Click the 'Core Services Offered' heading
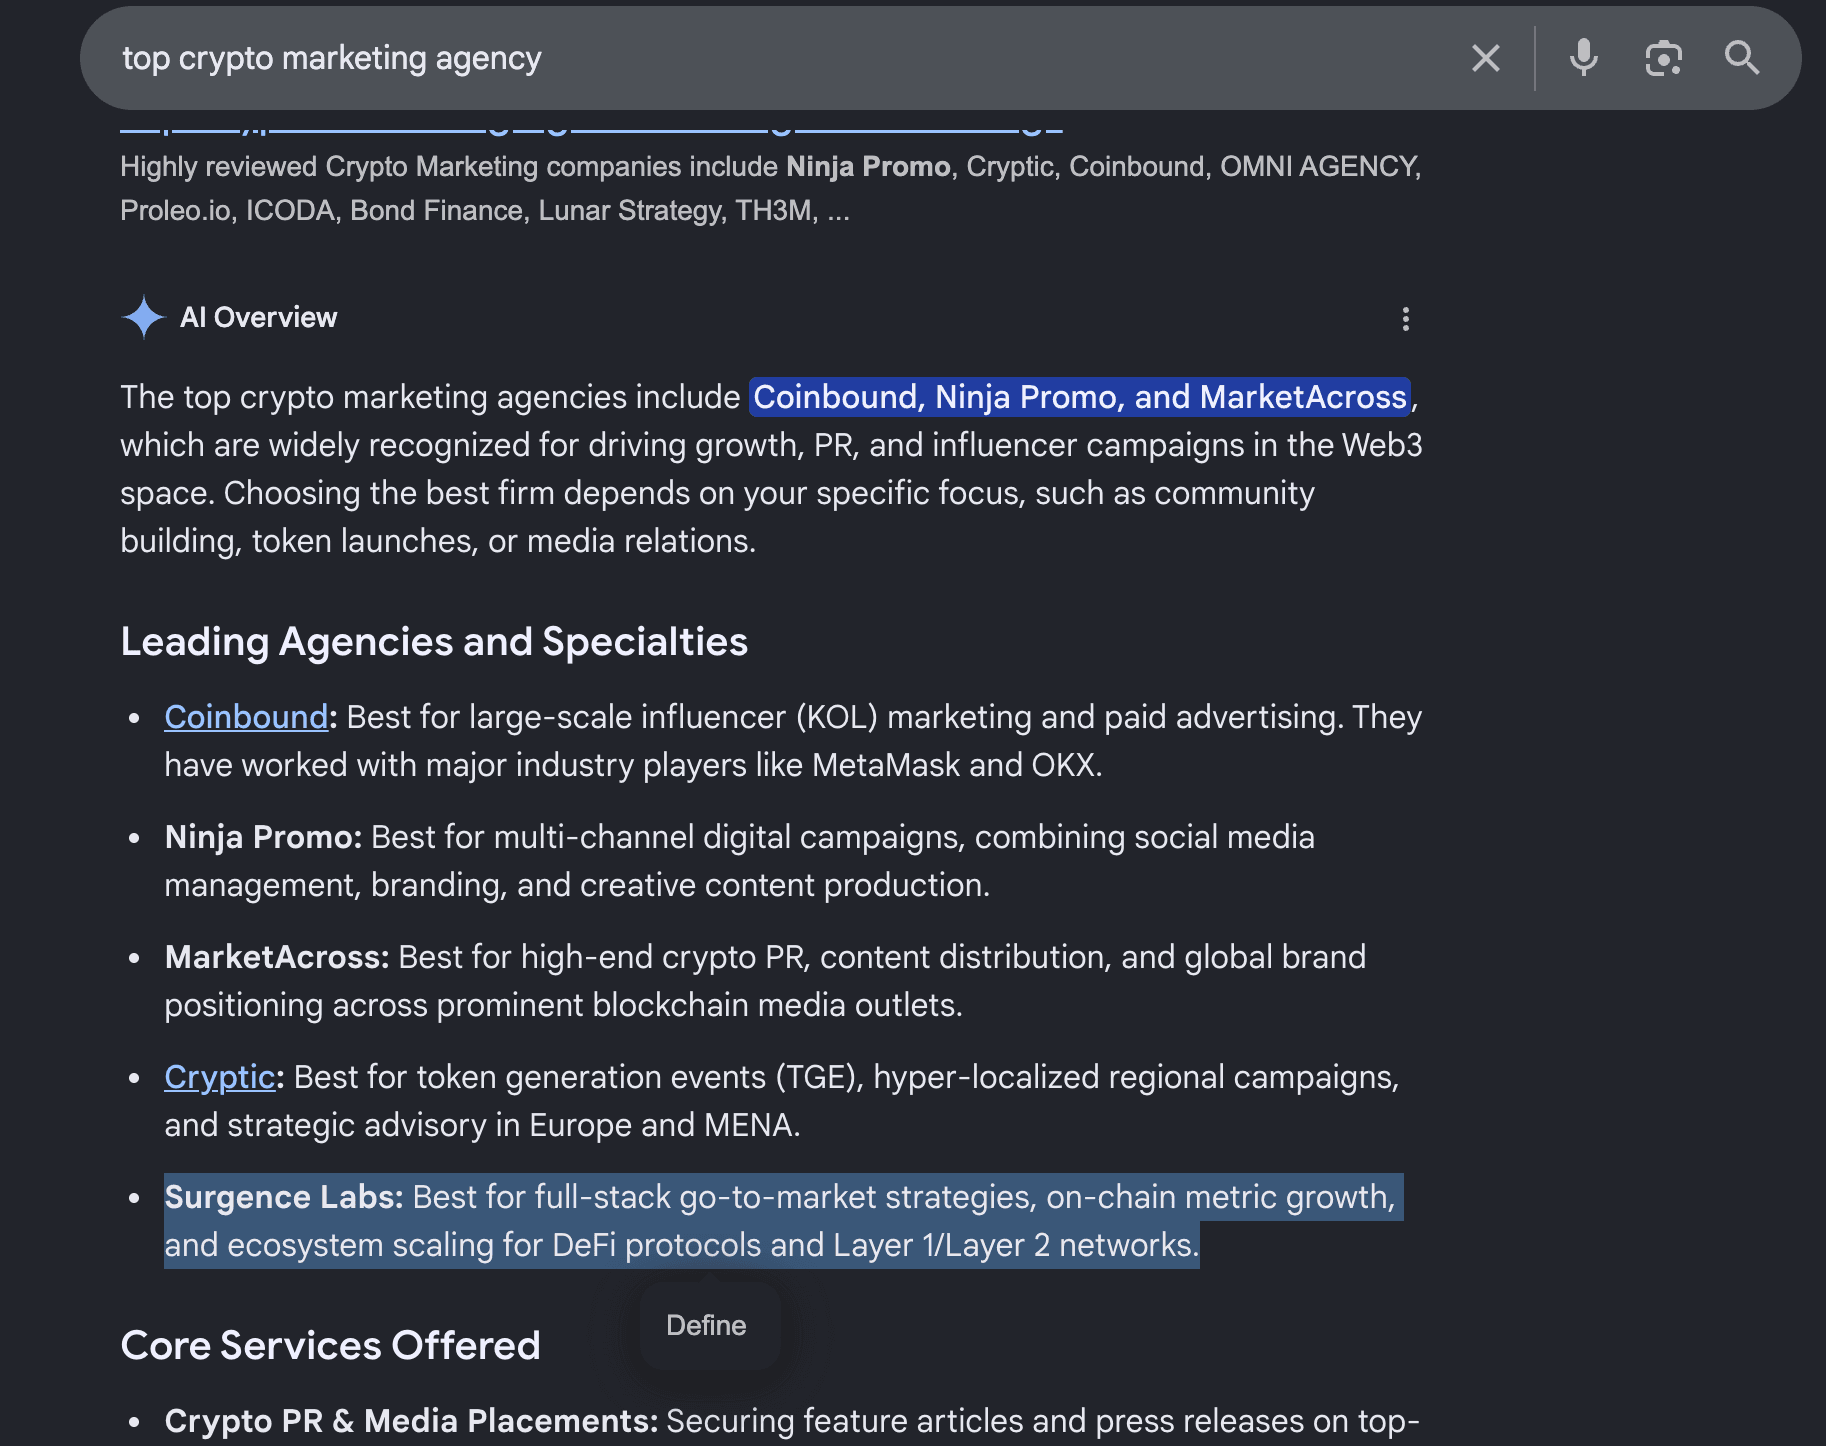Image resolution: width=1826 pixels, height=1446 pixels. [x=330, y=1345]
